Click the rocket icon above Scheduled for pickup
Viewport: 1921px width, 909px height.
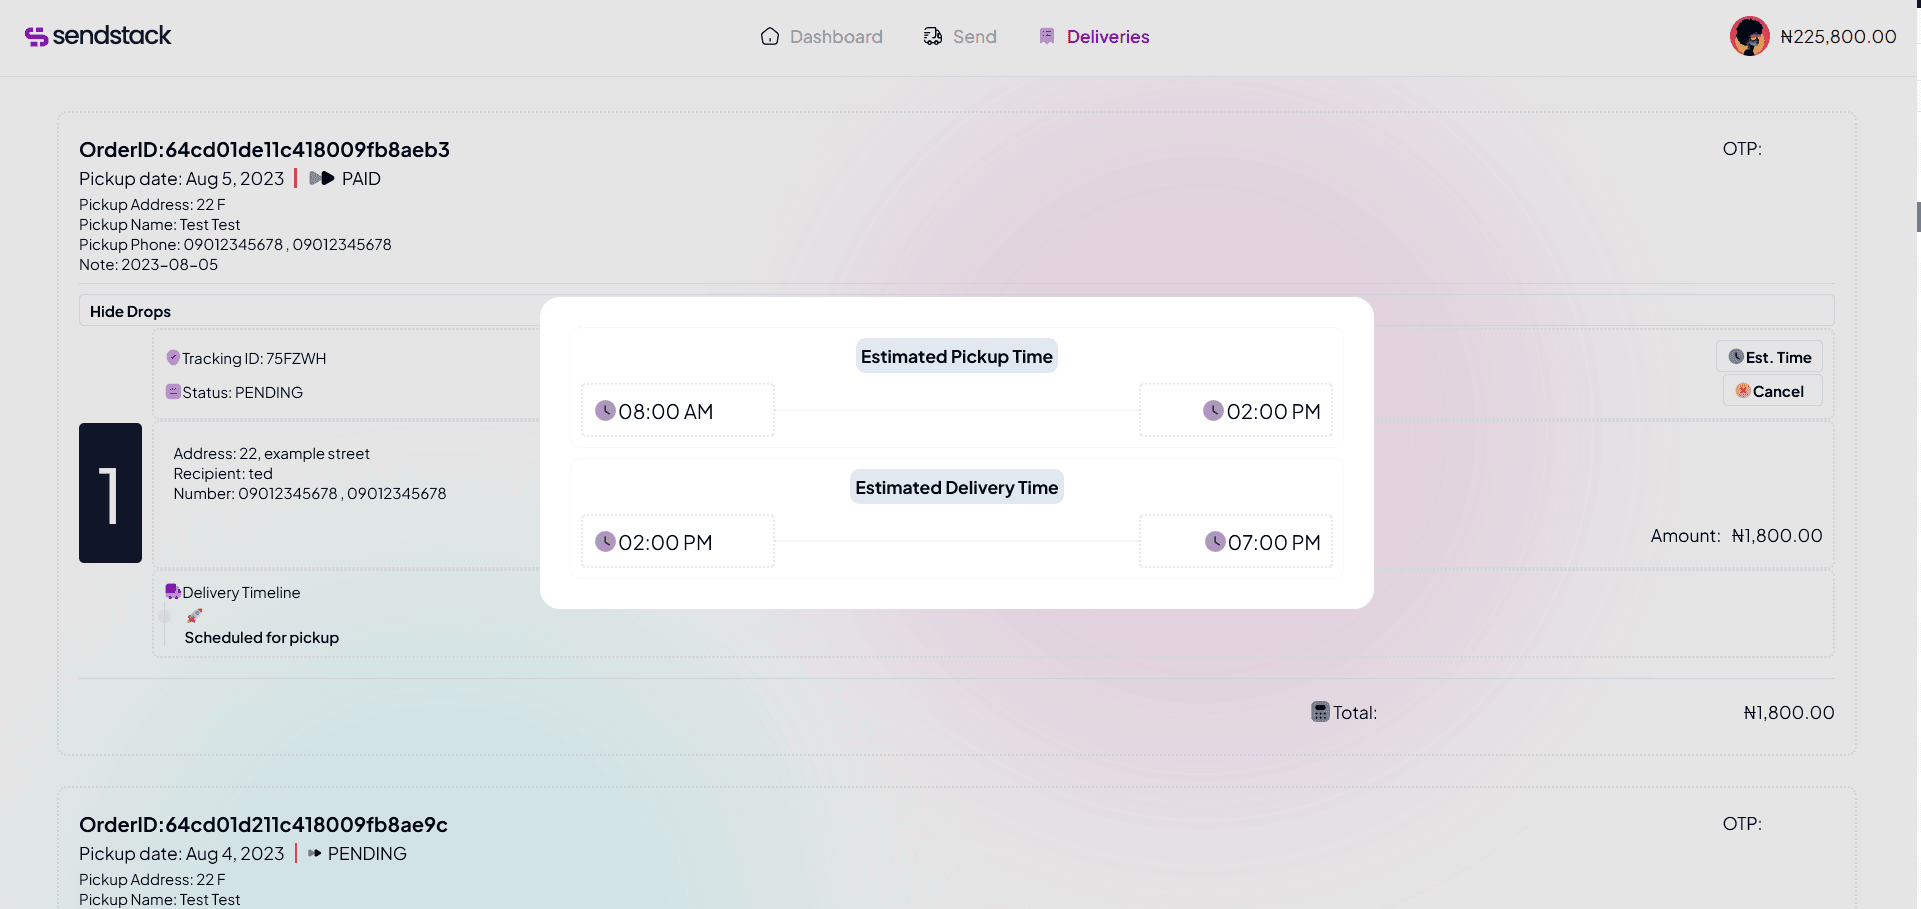click(194, 616)
